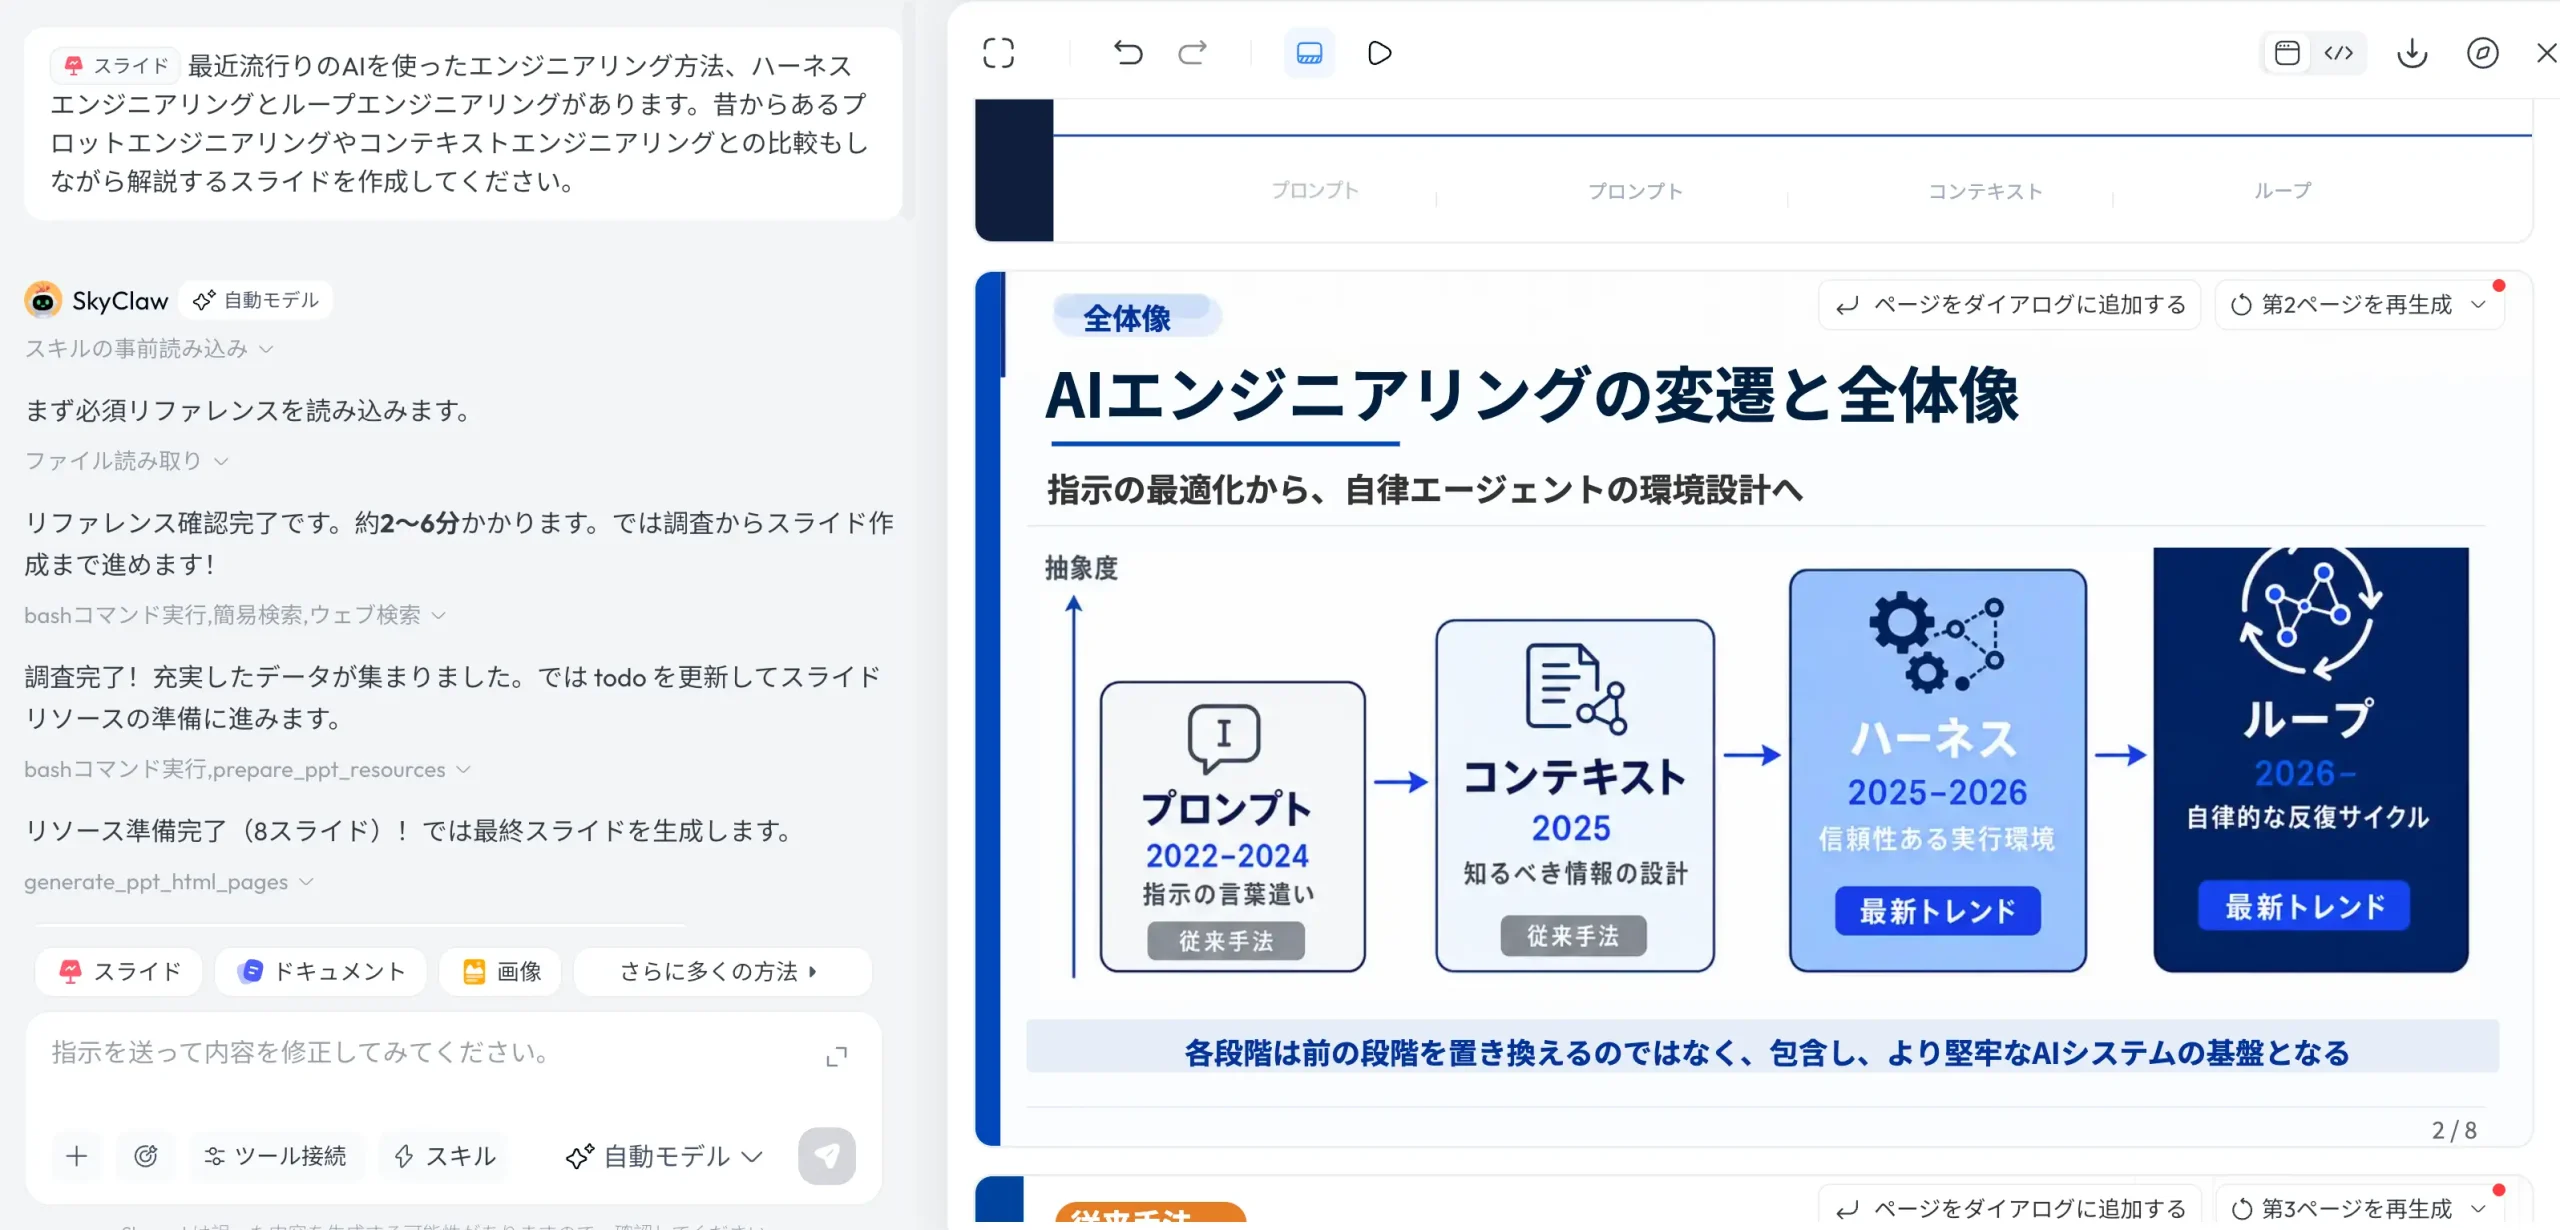The width and height of the screenshot is (2560, 1230).
Task: Expand the ファイル読み取り step
Action: click(127, 461)
